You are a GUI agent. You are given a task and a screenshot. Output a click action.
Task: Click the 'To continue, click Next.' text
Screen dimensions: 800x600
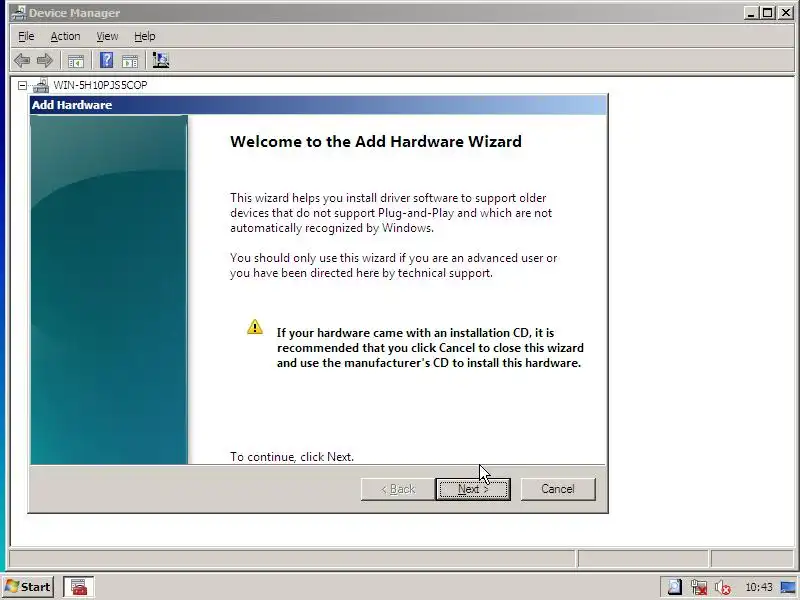[x=292, y=457]
